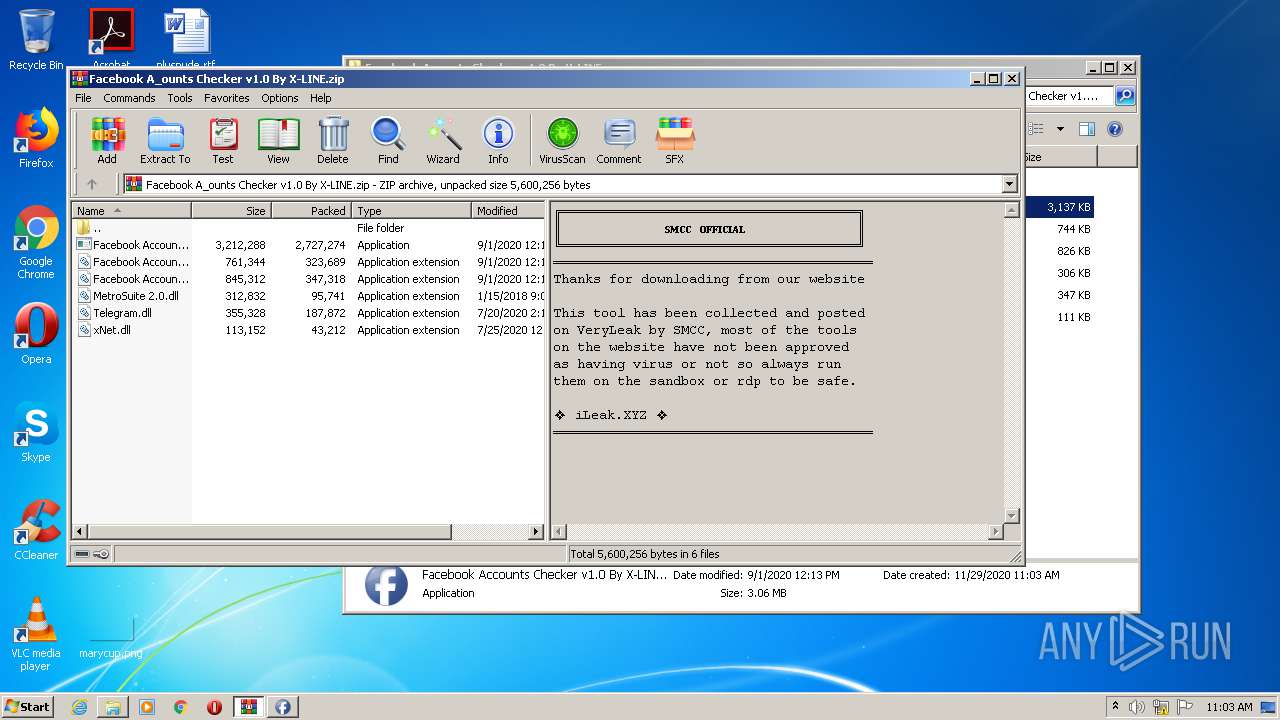Go up one folder level arrow
Screen dimensions: 1280x720
(x=92, y=184)
